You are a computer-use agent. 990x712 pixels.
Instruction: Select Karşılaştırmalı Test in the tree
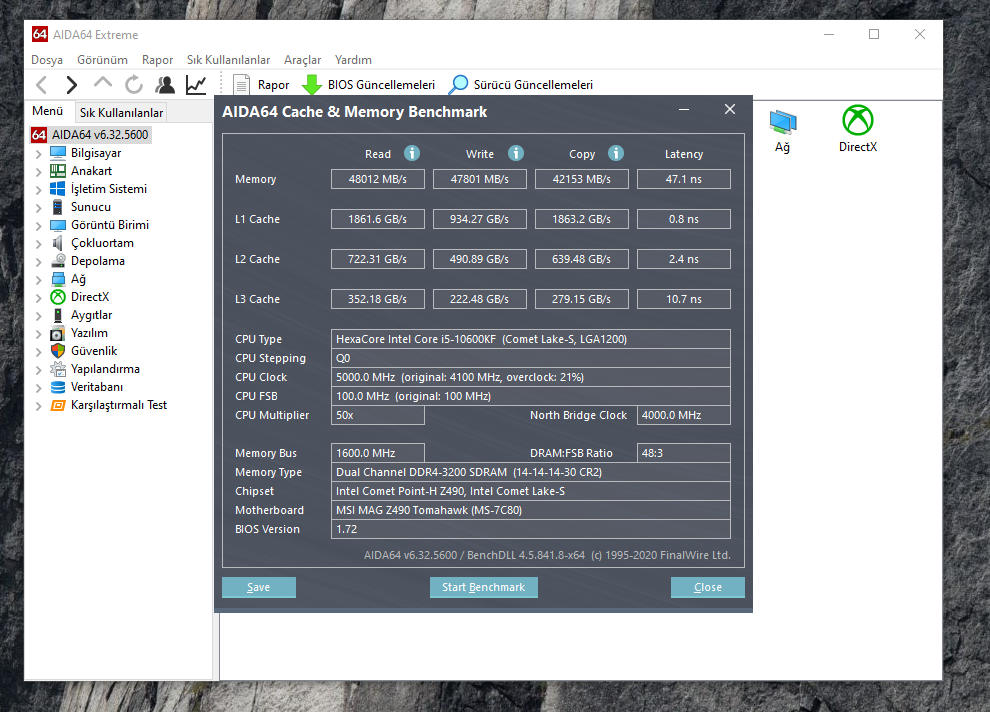click(119, 405)
